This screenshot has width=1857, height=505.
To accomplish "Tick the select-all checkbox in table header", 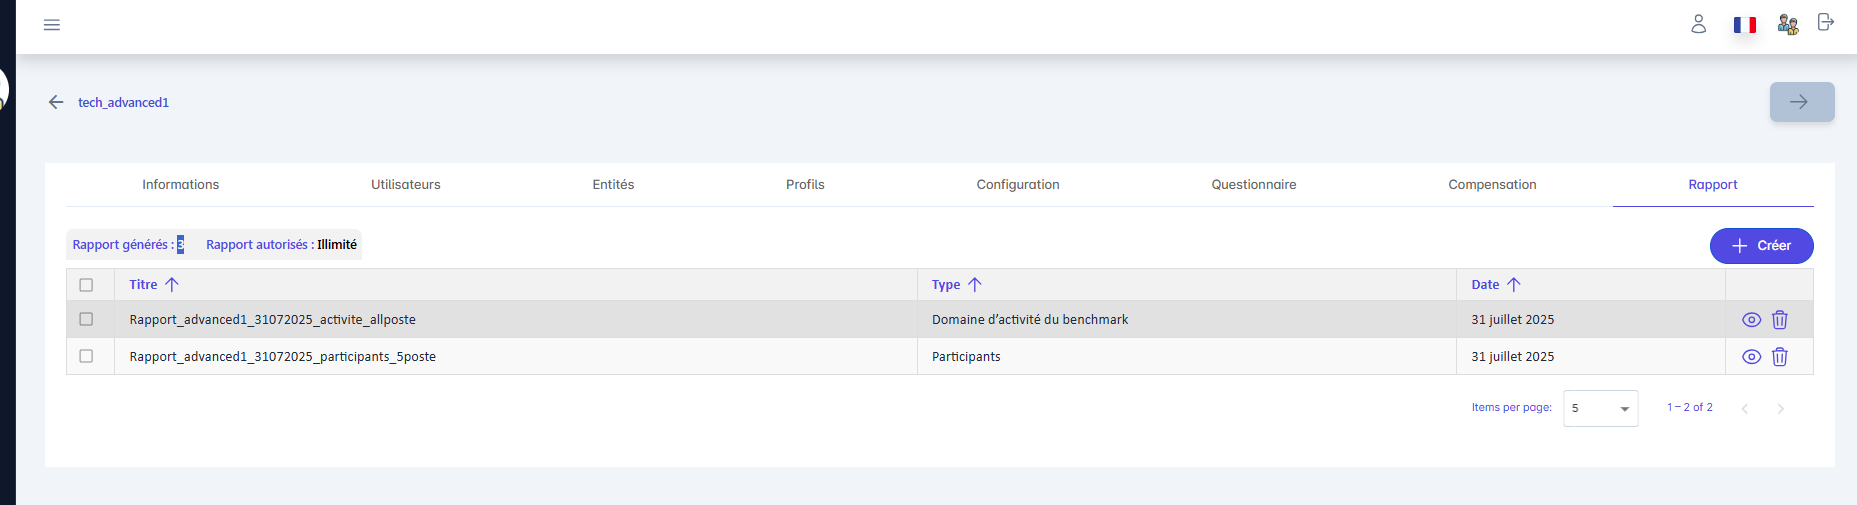I will pyautogui.click(x=86, y=285).
